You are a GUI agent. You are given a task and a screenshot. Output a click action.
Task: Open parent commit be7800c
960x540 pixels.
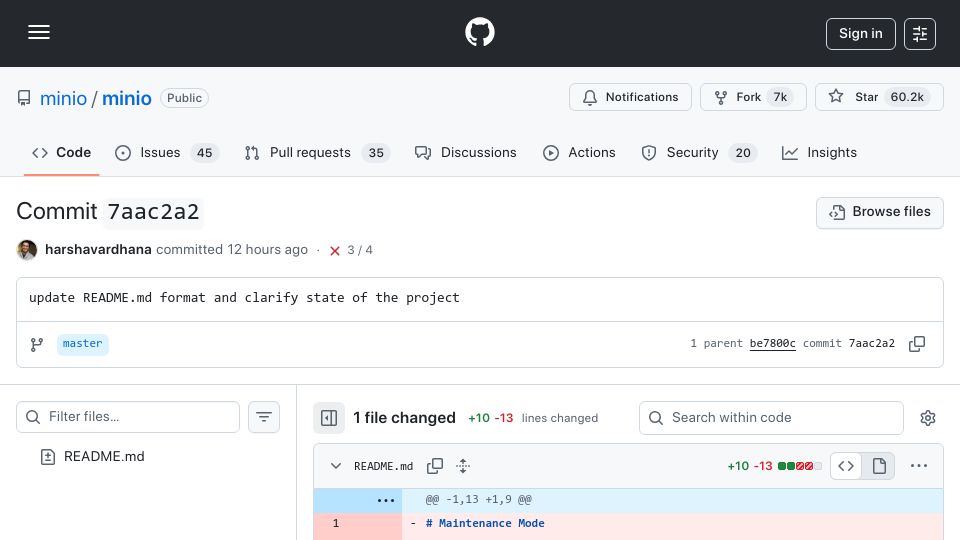pos(772,343)
